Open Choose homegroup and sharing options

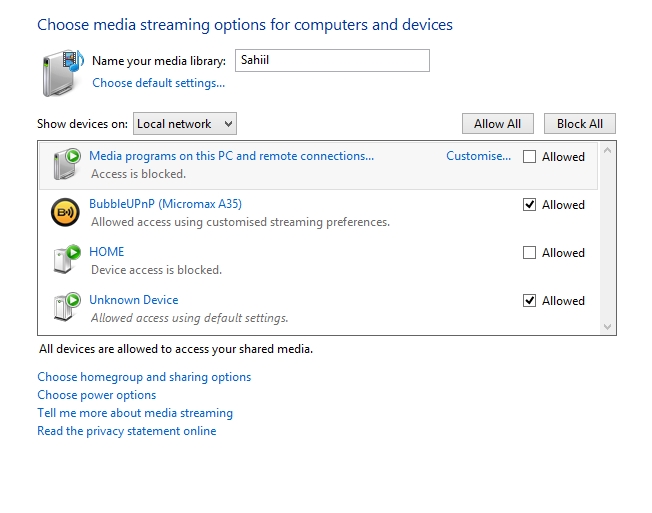tap(144, 377)
